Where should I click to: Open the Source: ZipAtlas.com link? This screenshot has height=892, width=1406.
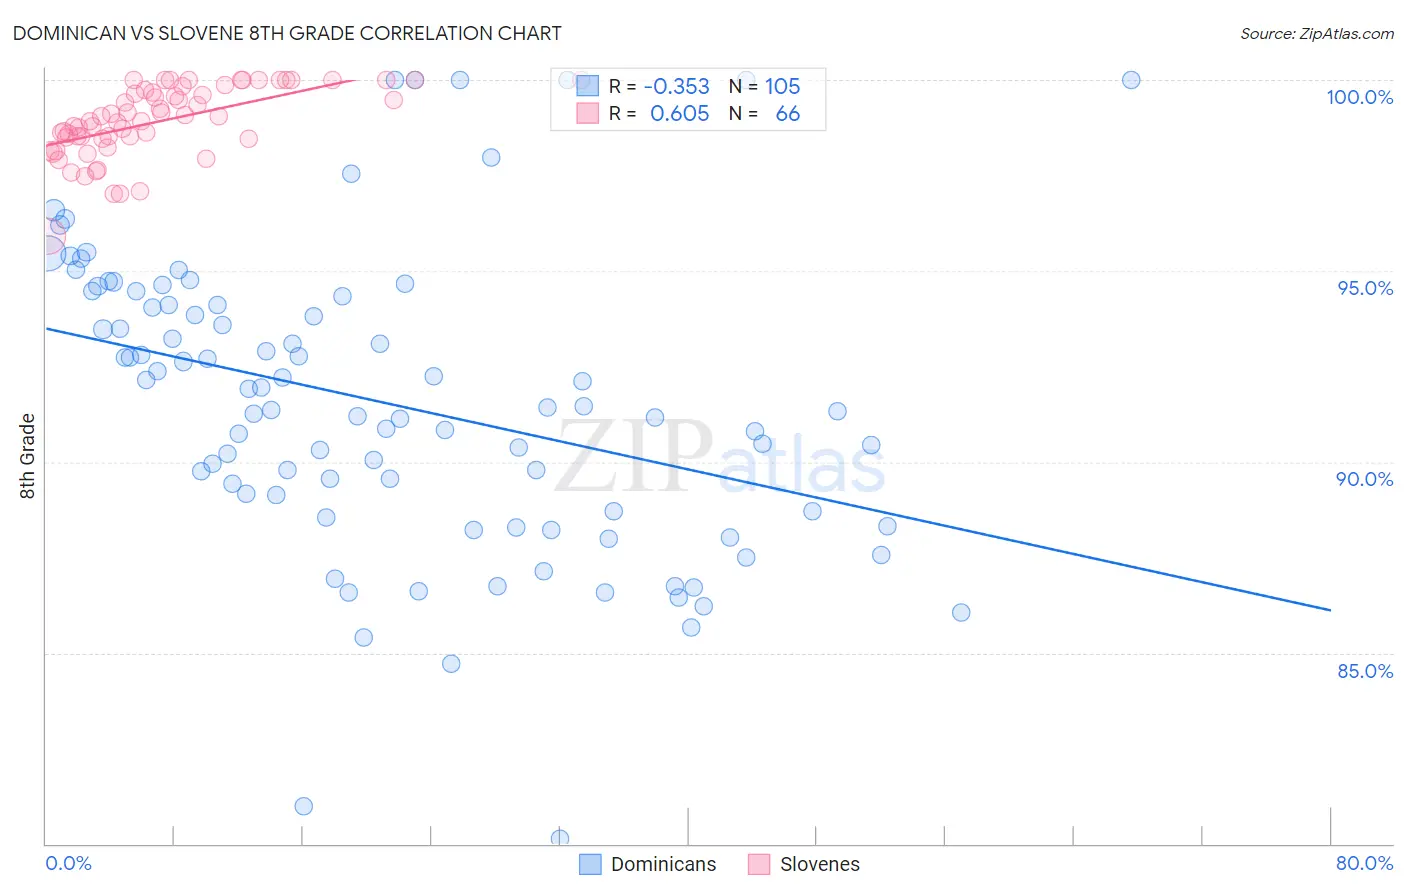point(1317,33)
